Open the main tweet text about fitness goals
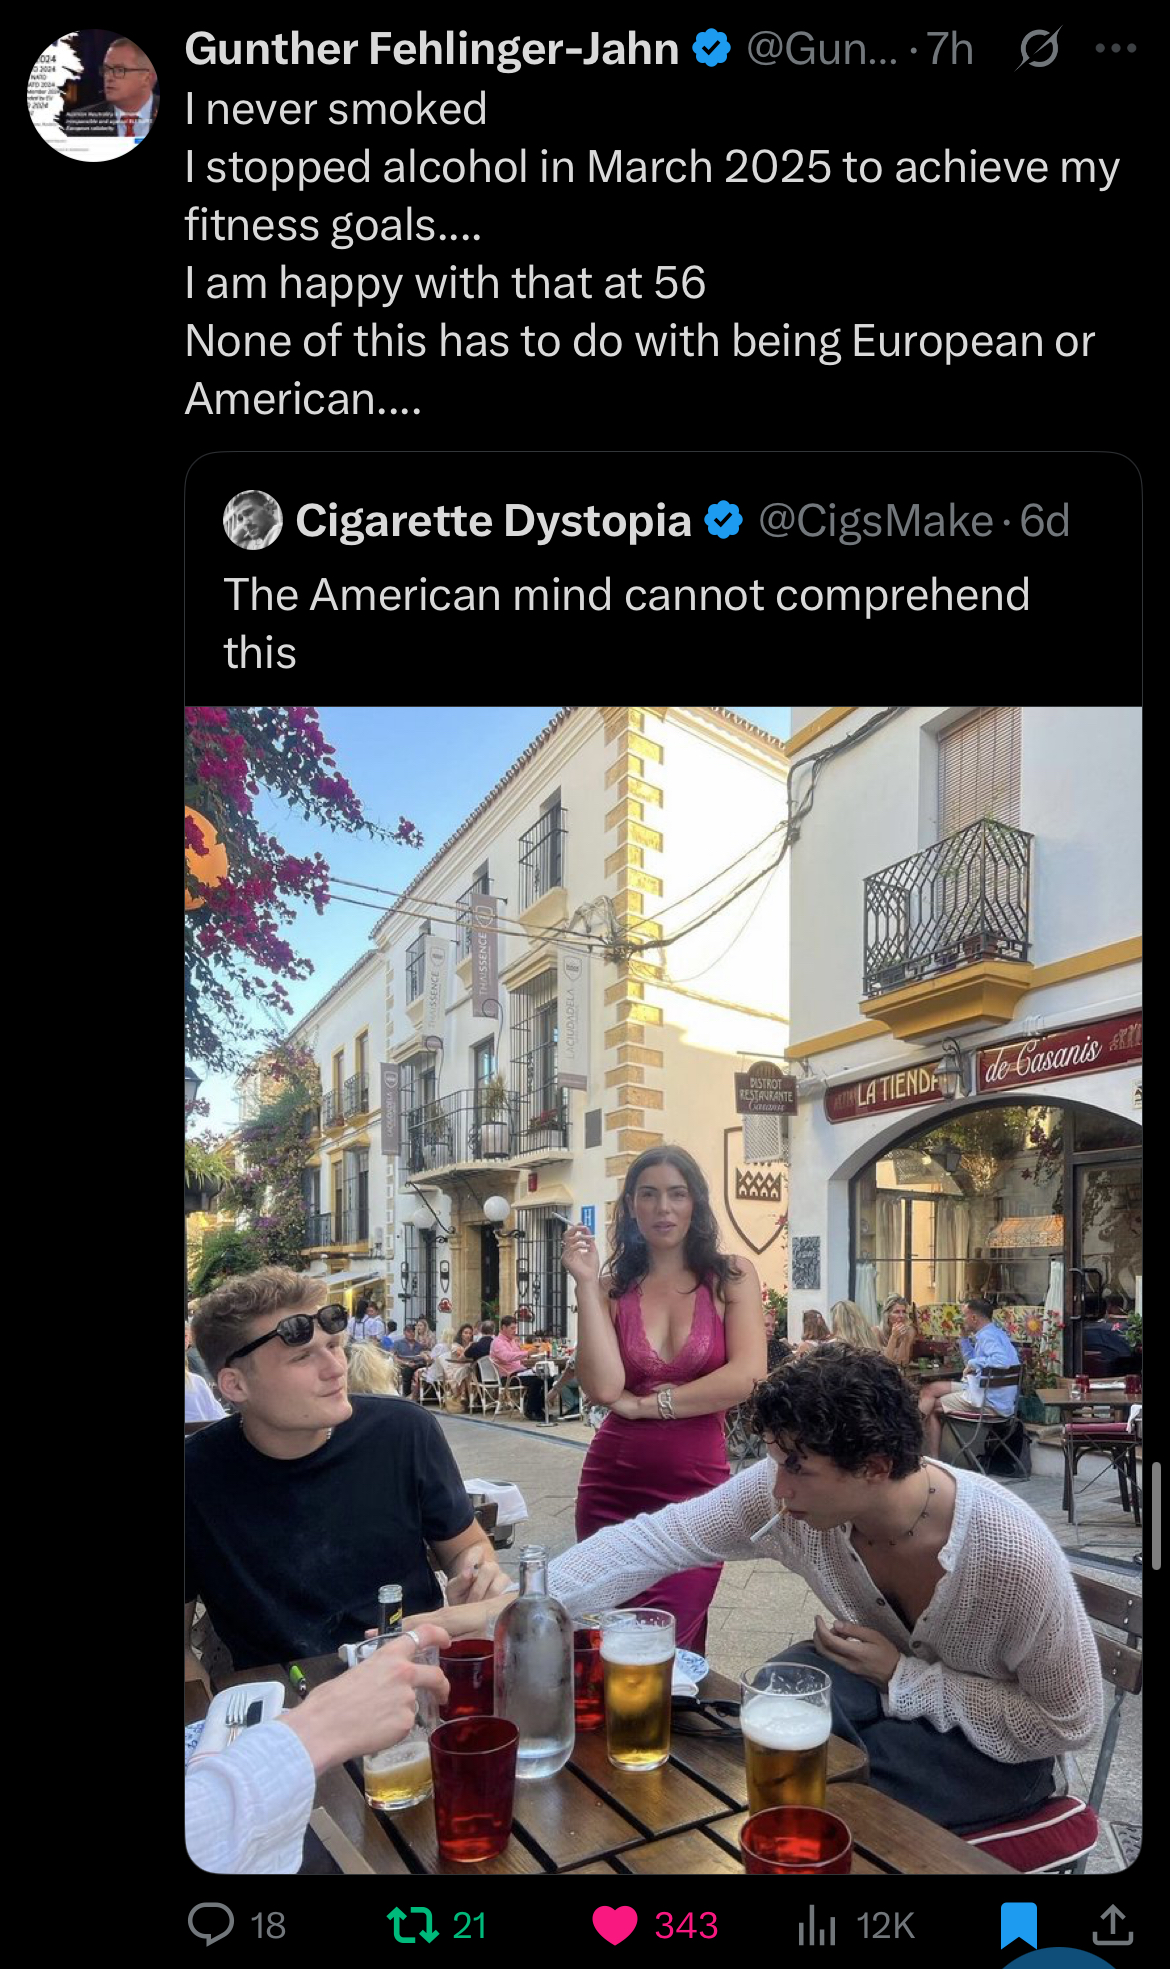The image size is (1170, 1969). (x=652, y=254)
